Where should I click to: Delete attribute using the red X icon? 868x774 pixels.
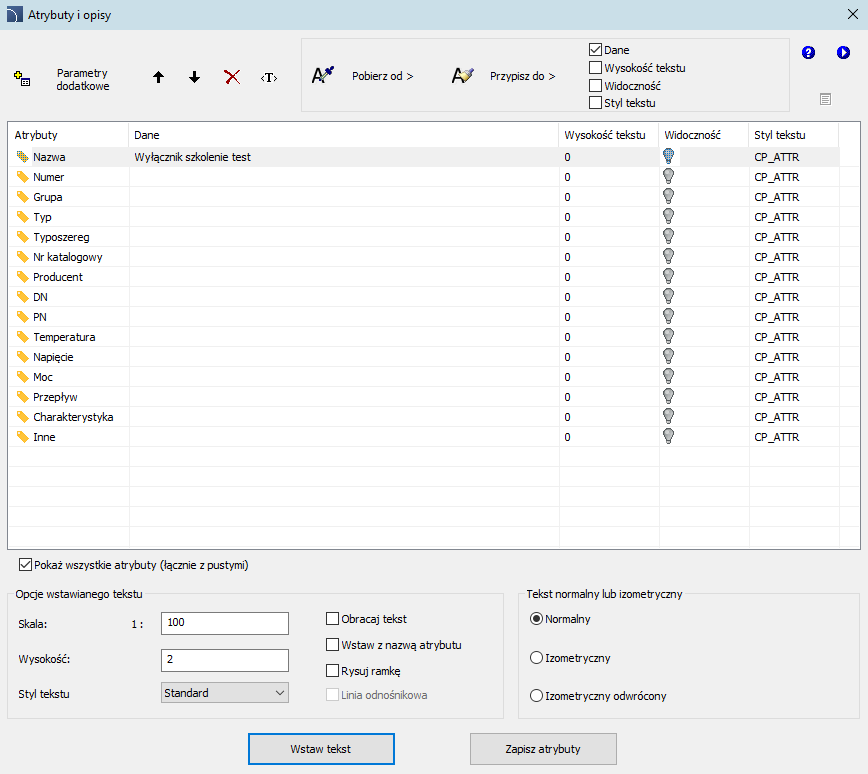tap(232, 77)
